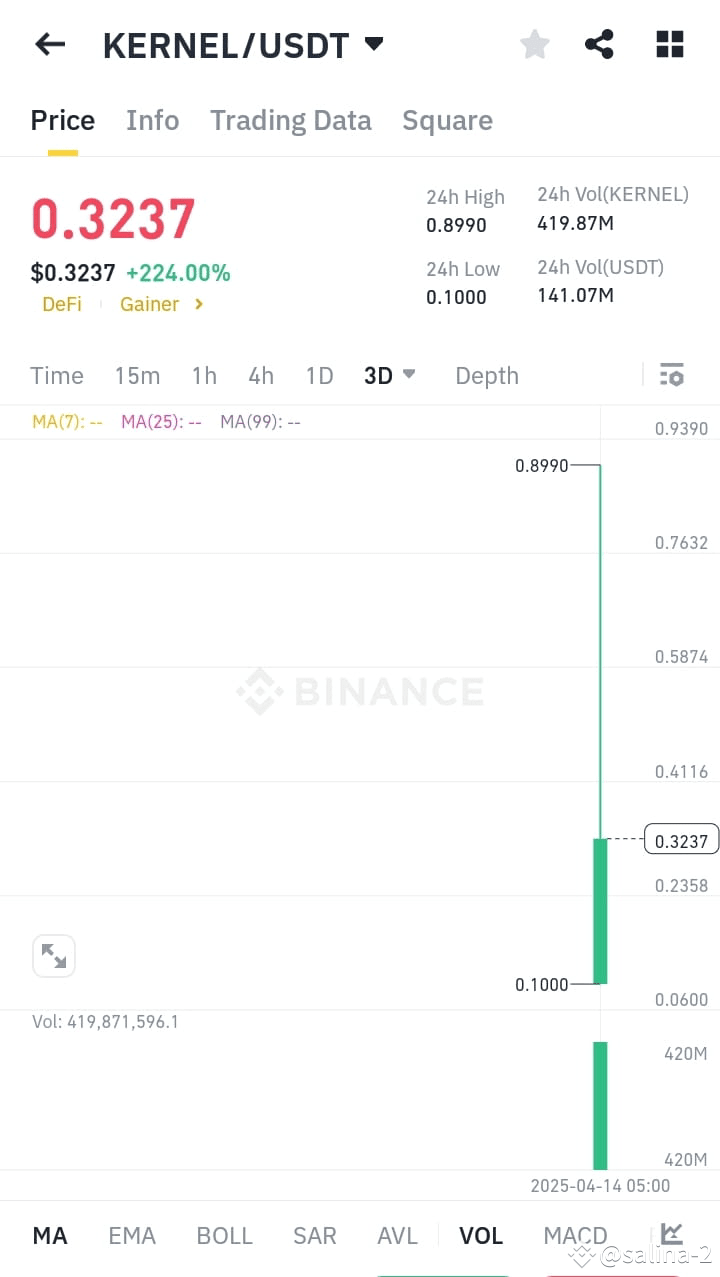Screen dimensions: 720x1277
Task: Toggle the MA indicator
Action: [x=50, y=1235]
